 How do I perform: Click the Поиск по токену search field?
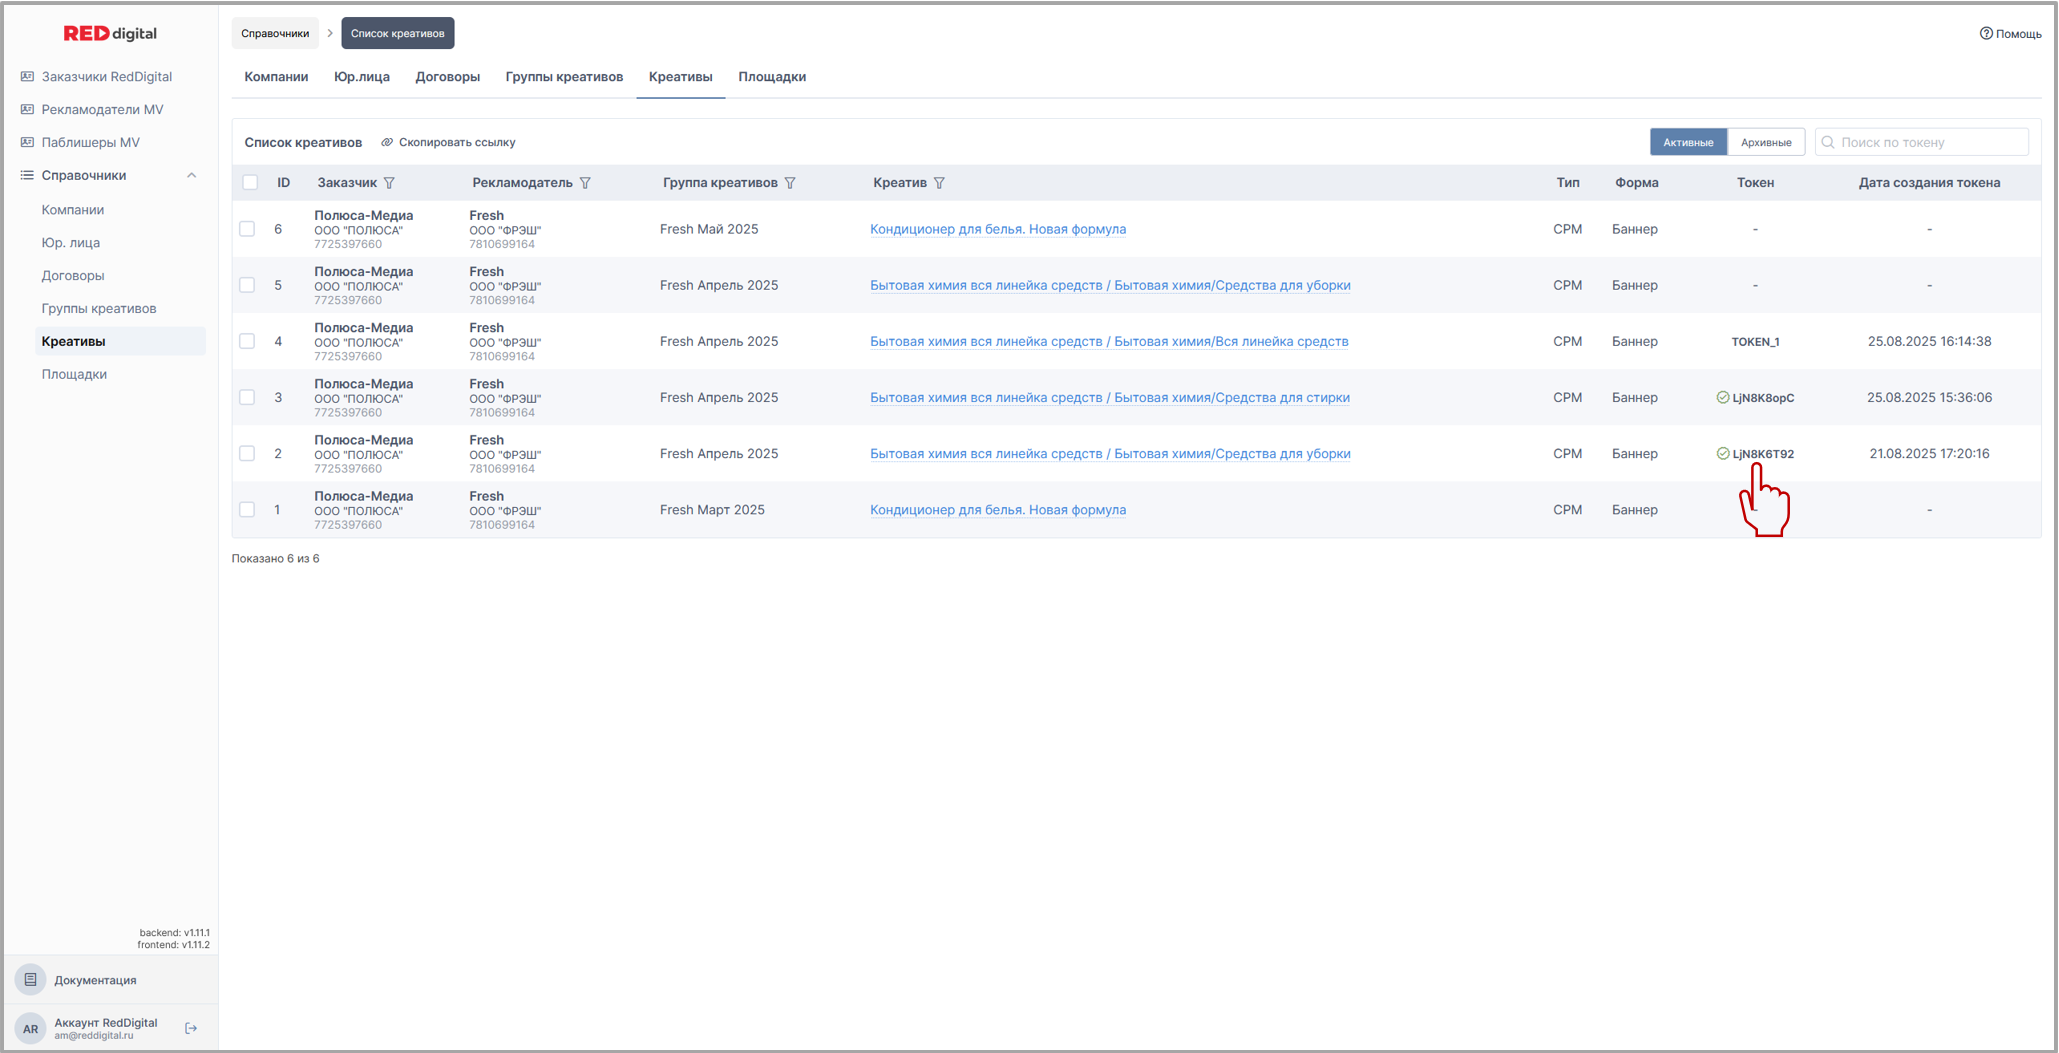[1930, 142]
